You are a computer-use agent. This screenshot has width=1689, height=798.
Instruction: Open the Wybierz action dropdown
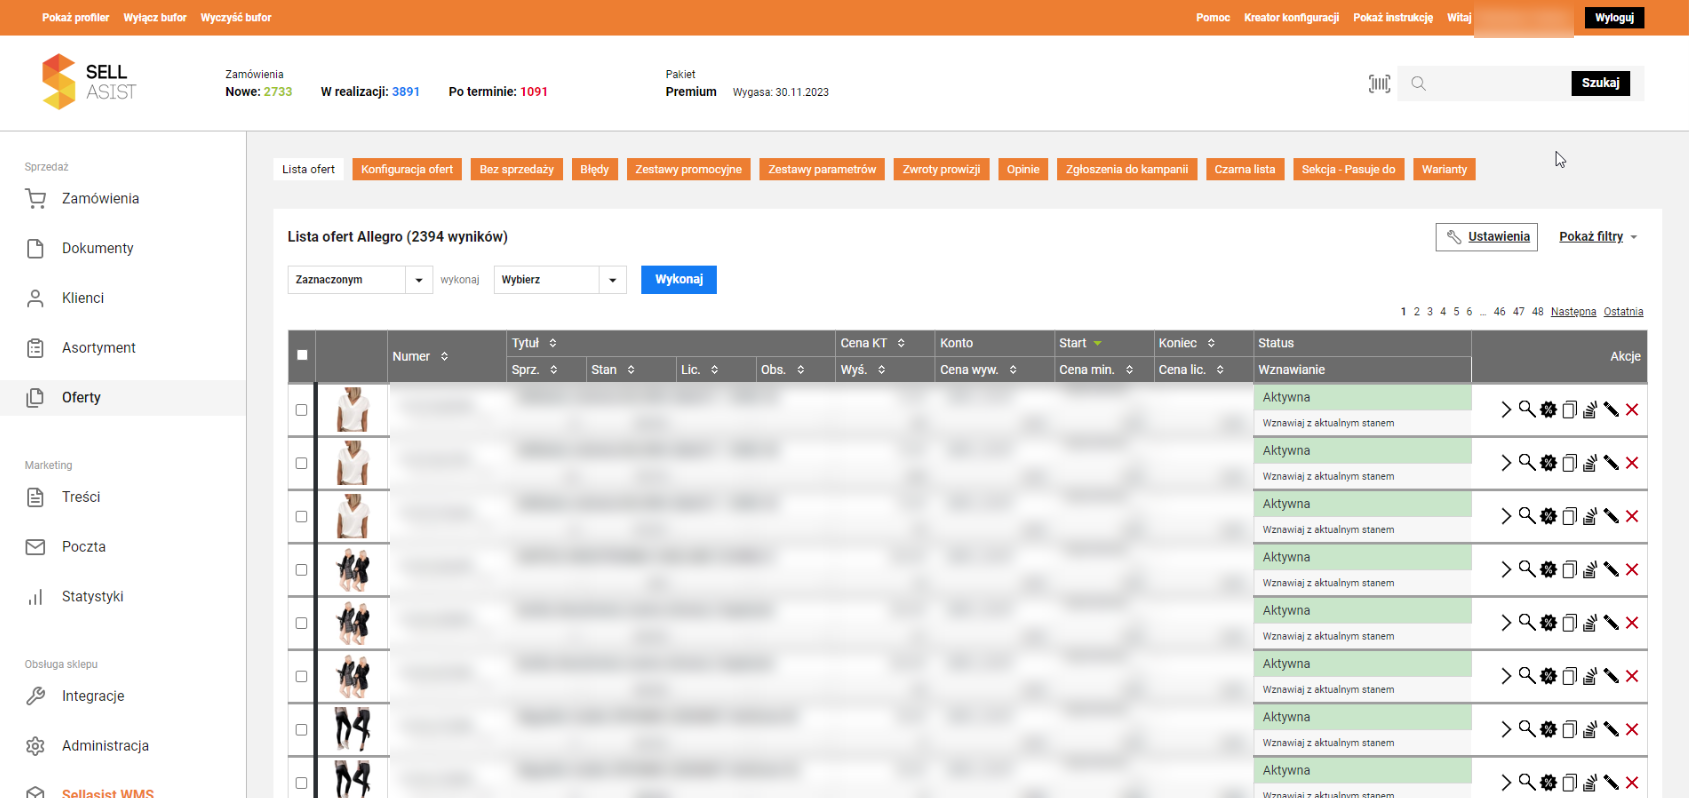point(560,280)
